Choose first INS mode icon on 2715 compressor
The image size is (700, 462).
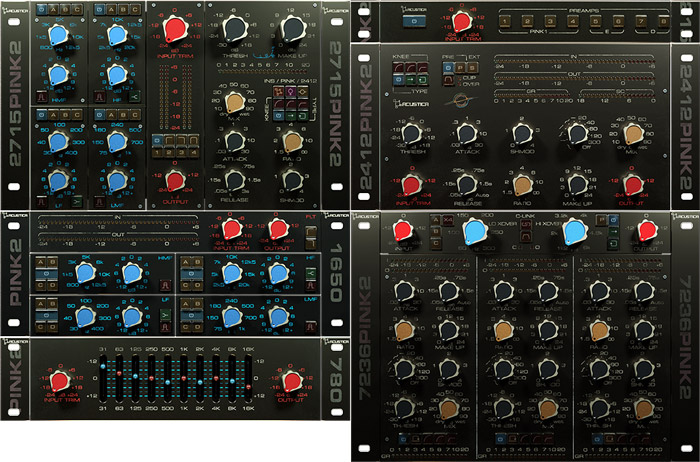[279, 92]
